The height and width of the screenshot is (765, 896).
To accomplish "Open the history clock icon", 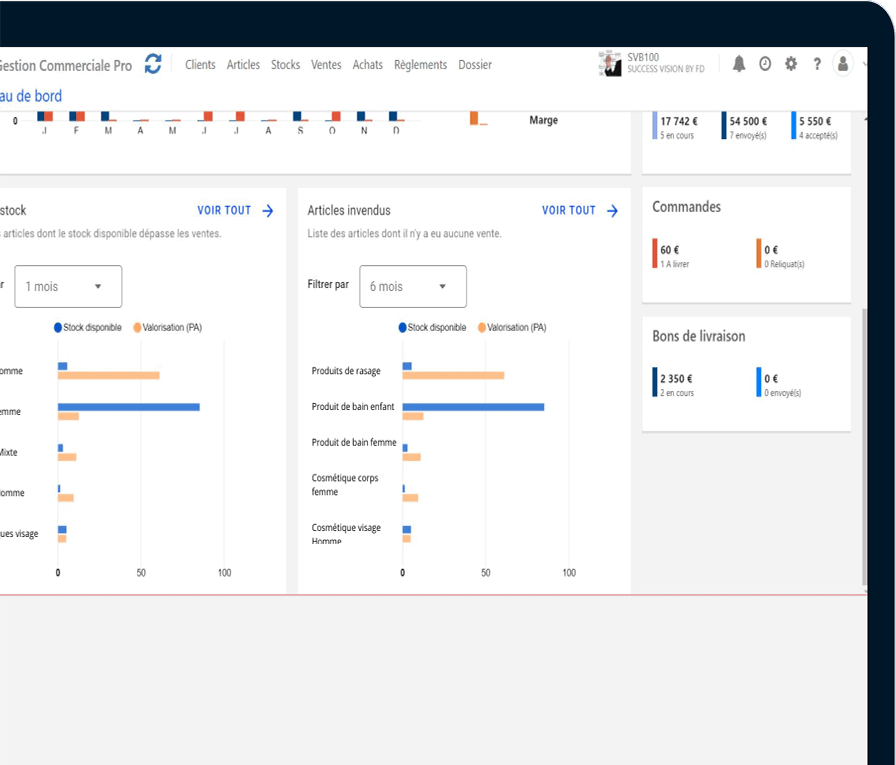I will [x=765, y=64].
